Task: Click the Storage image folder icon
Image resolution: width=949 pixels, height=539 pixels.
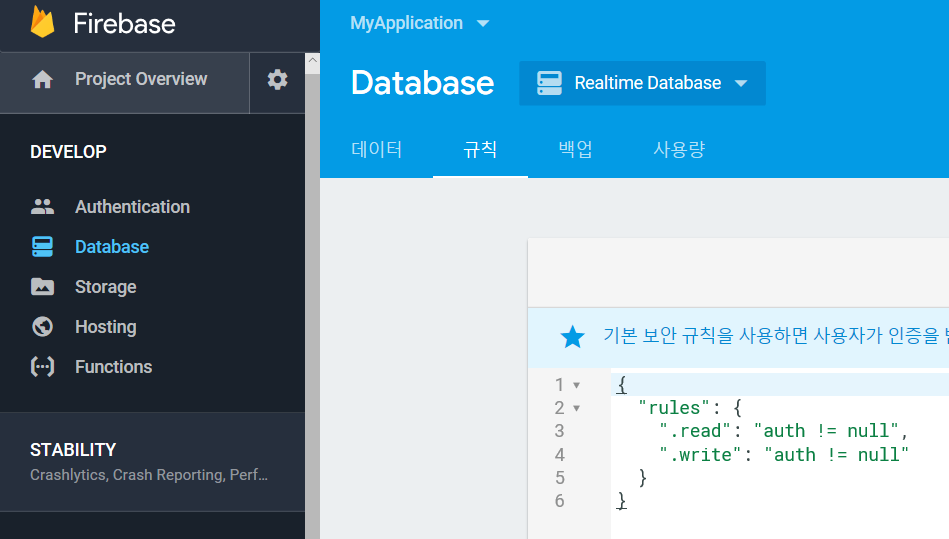Action: click(42, 287)
